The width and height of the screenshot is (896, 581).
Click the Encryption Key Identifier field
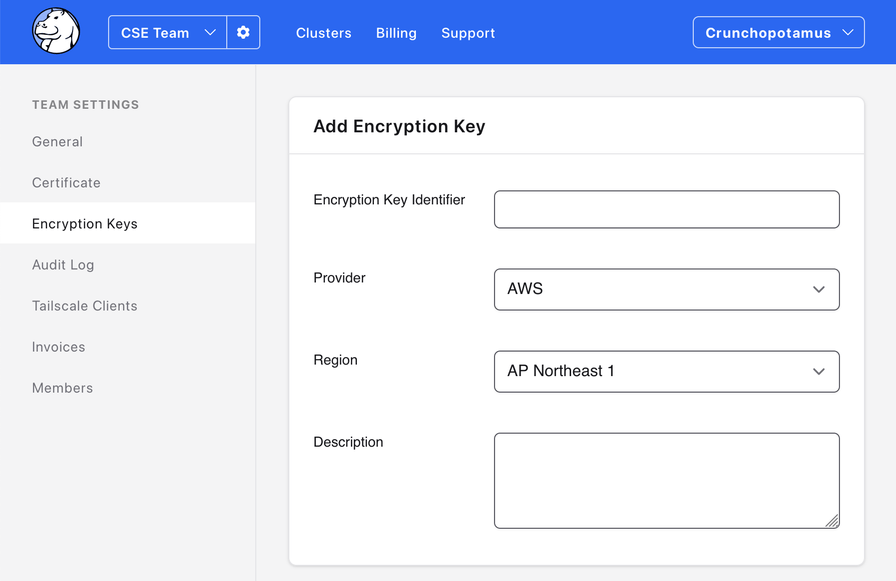(667, 209)
